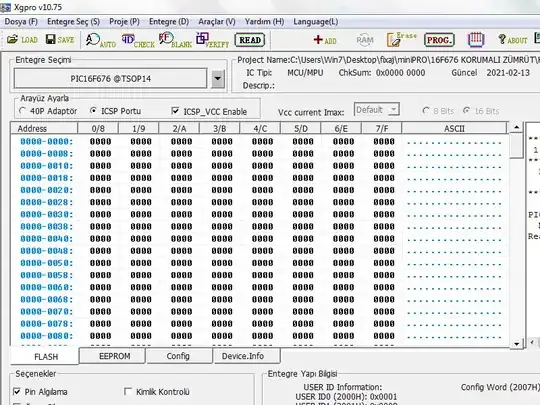Open the Entegre Seç (S) menu
Viewport: 540px width, 405px height.
tap(73, 22)
